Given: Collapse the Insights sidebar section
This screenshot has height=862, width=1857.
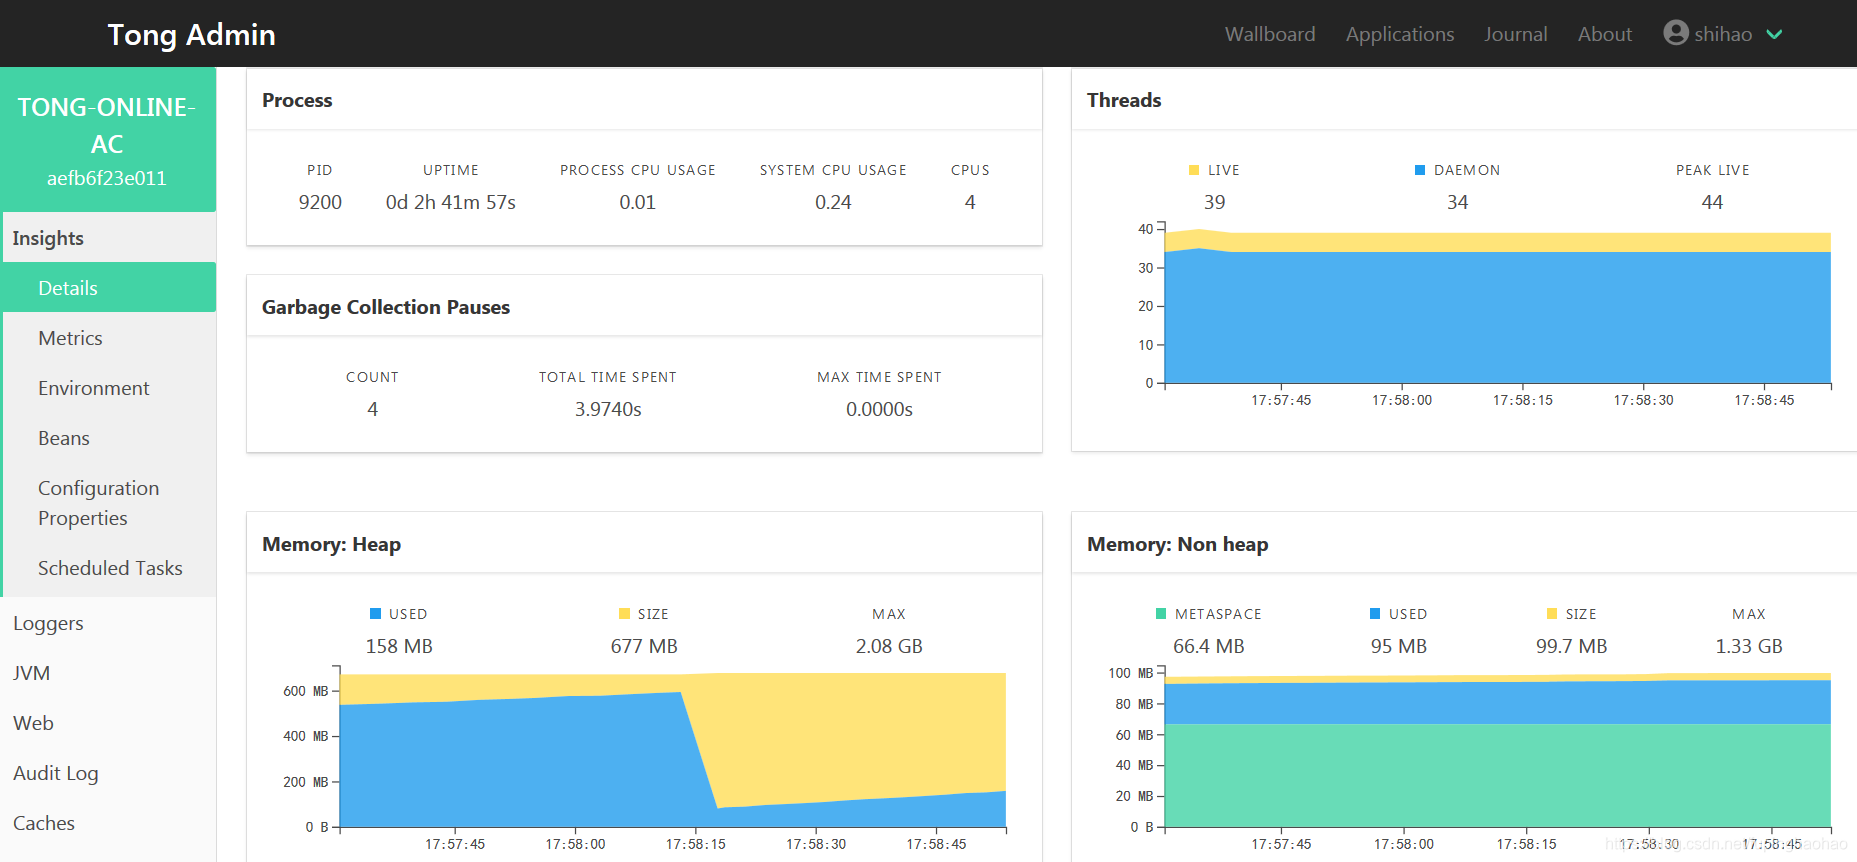Looking at the screenshot, I should 108,238.
